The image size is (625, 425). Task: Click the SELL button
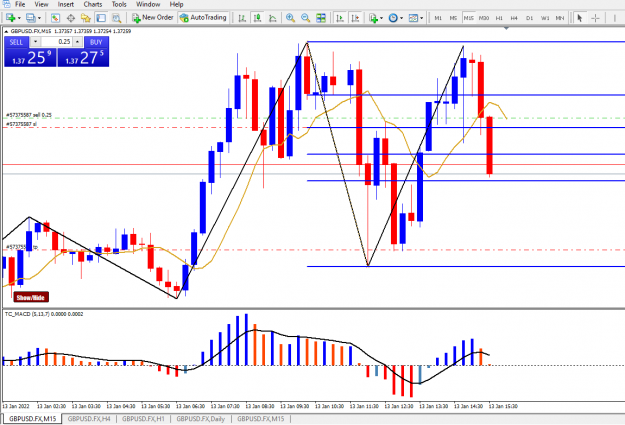click(16, 42)
